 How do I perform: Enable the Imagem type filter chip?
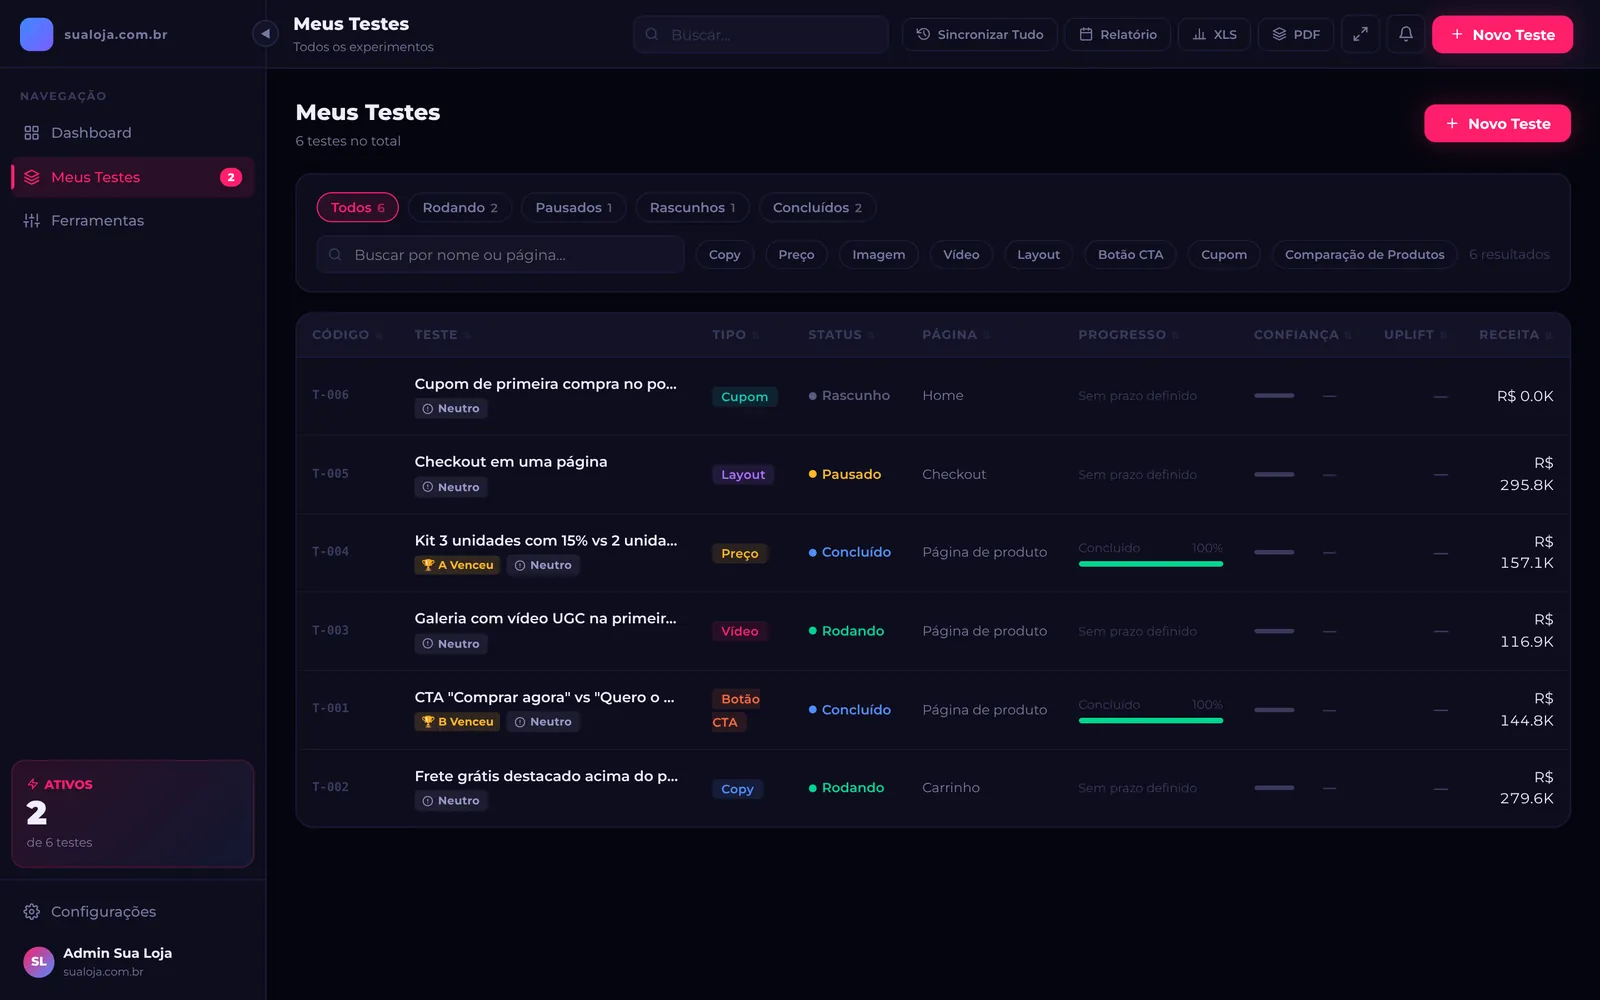tap(878, 255)
